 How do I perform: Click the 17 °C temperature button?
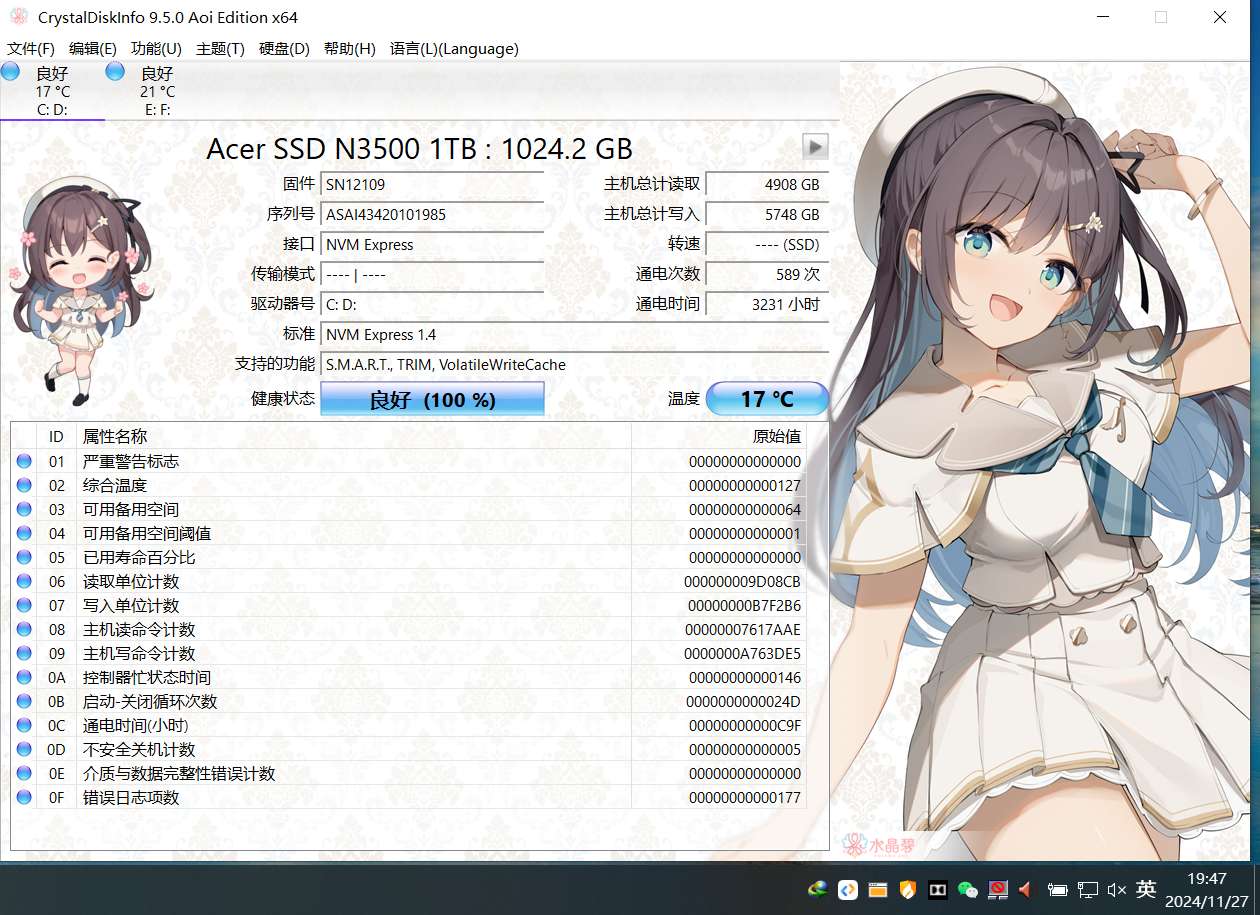click(x=767, y=399)
